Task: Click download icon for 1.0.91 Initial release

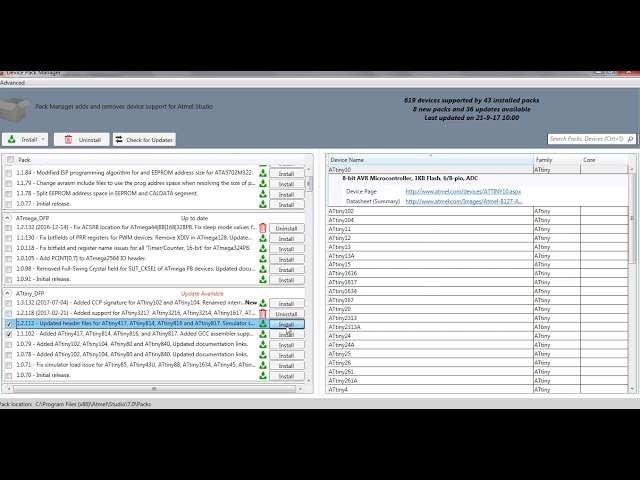Action: (x=263, y=280)
